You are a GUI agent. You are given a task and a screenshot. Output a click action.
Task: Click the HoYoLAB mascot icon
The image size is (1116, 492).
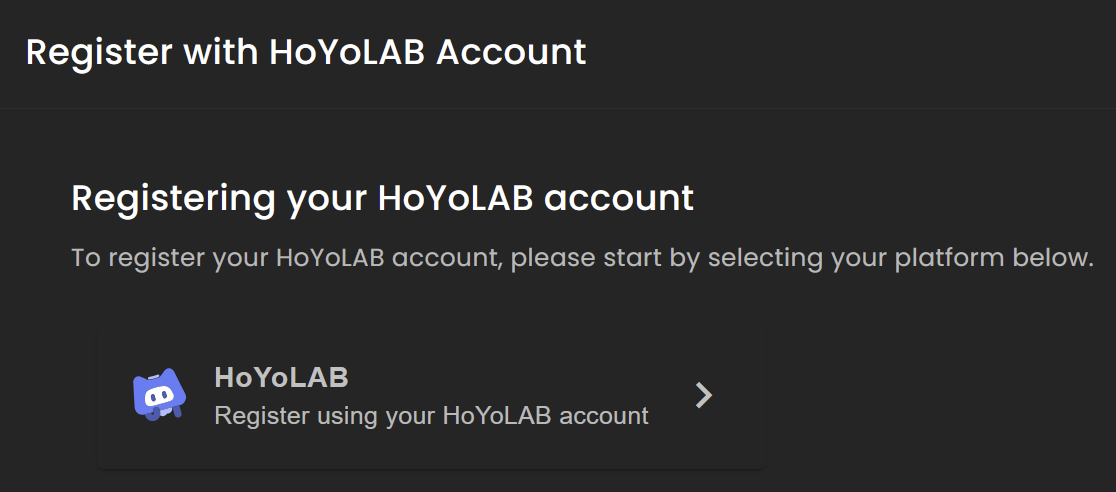159,395
